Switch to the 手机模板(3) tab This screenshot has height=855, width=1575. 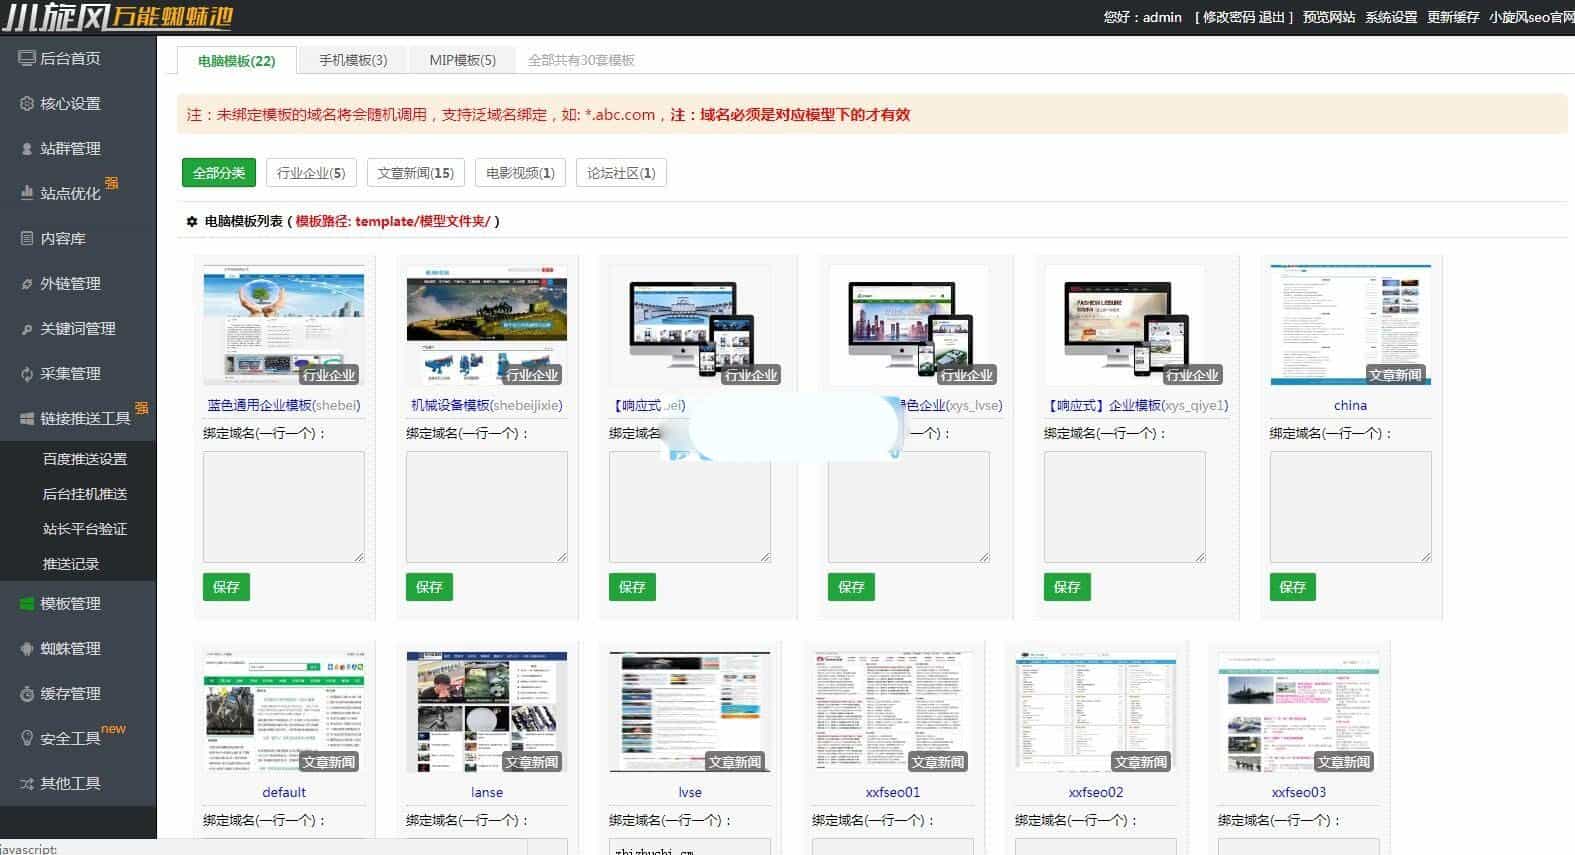[353, 60]
